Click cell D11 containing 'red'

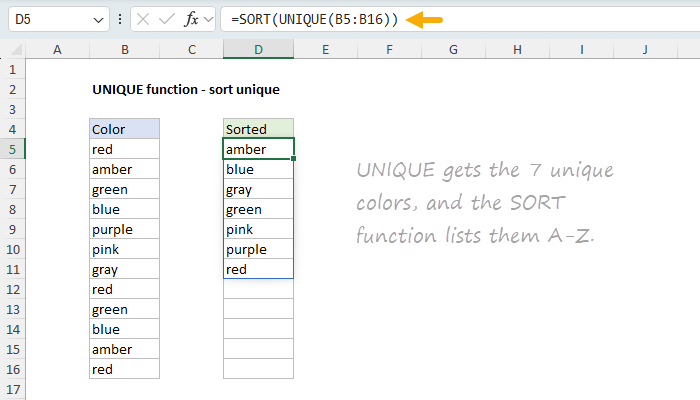pyautogui.click(x=258, y=269)
